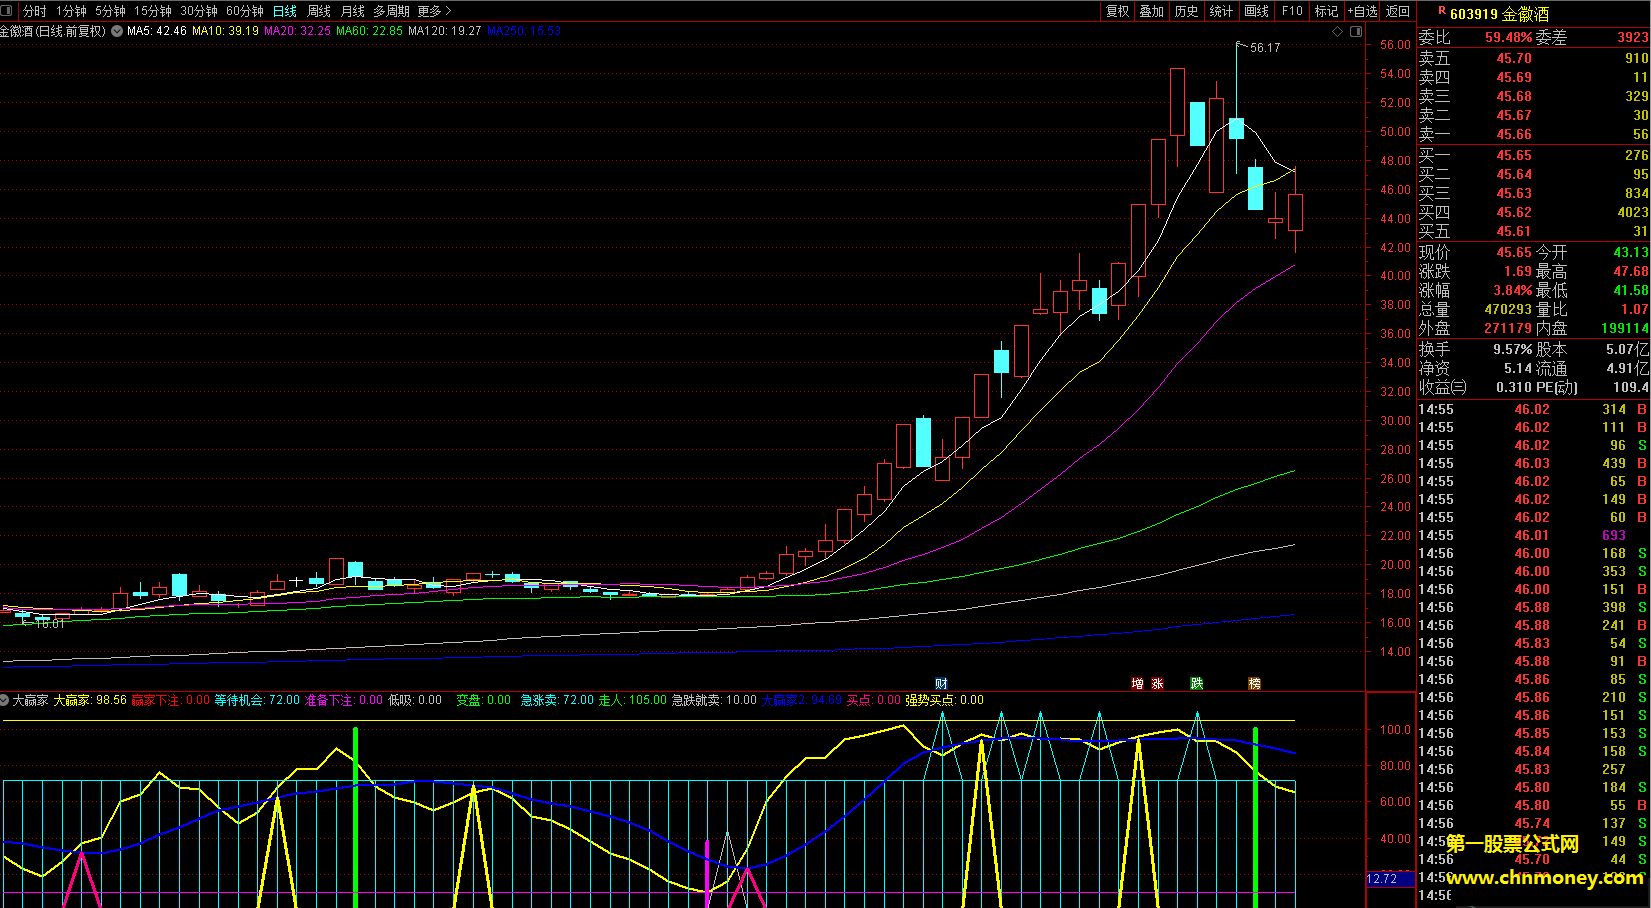Viewport: 1651px width, 908px height.
Task: Click the 大赢家: 98.56 indicator value
Action: click(x=90, y=700)
